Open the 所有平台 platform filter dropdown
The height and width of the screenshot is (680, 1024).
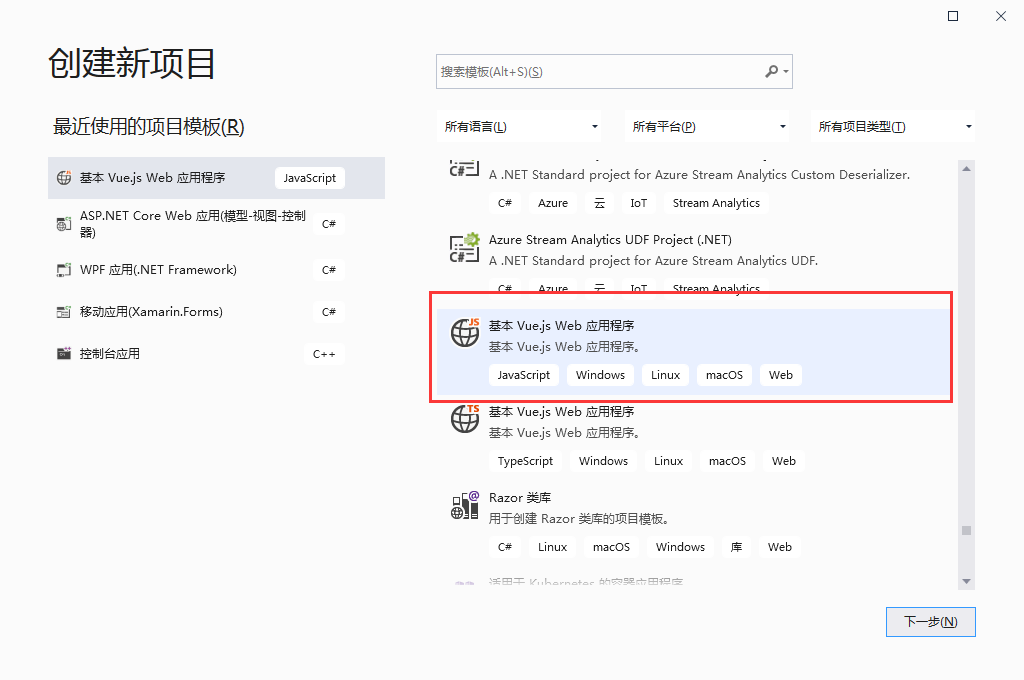pyautogui.click(x=708, y=127)
